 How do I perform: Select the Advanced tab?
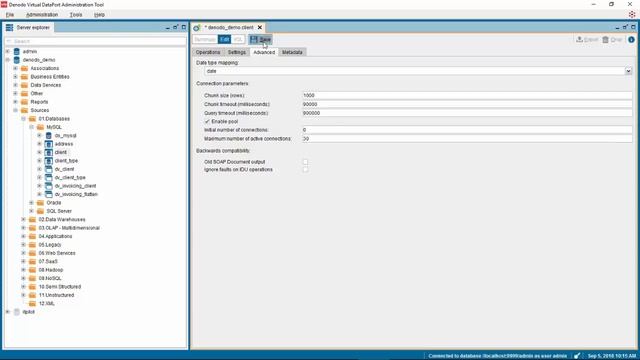coord(264,52)
